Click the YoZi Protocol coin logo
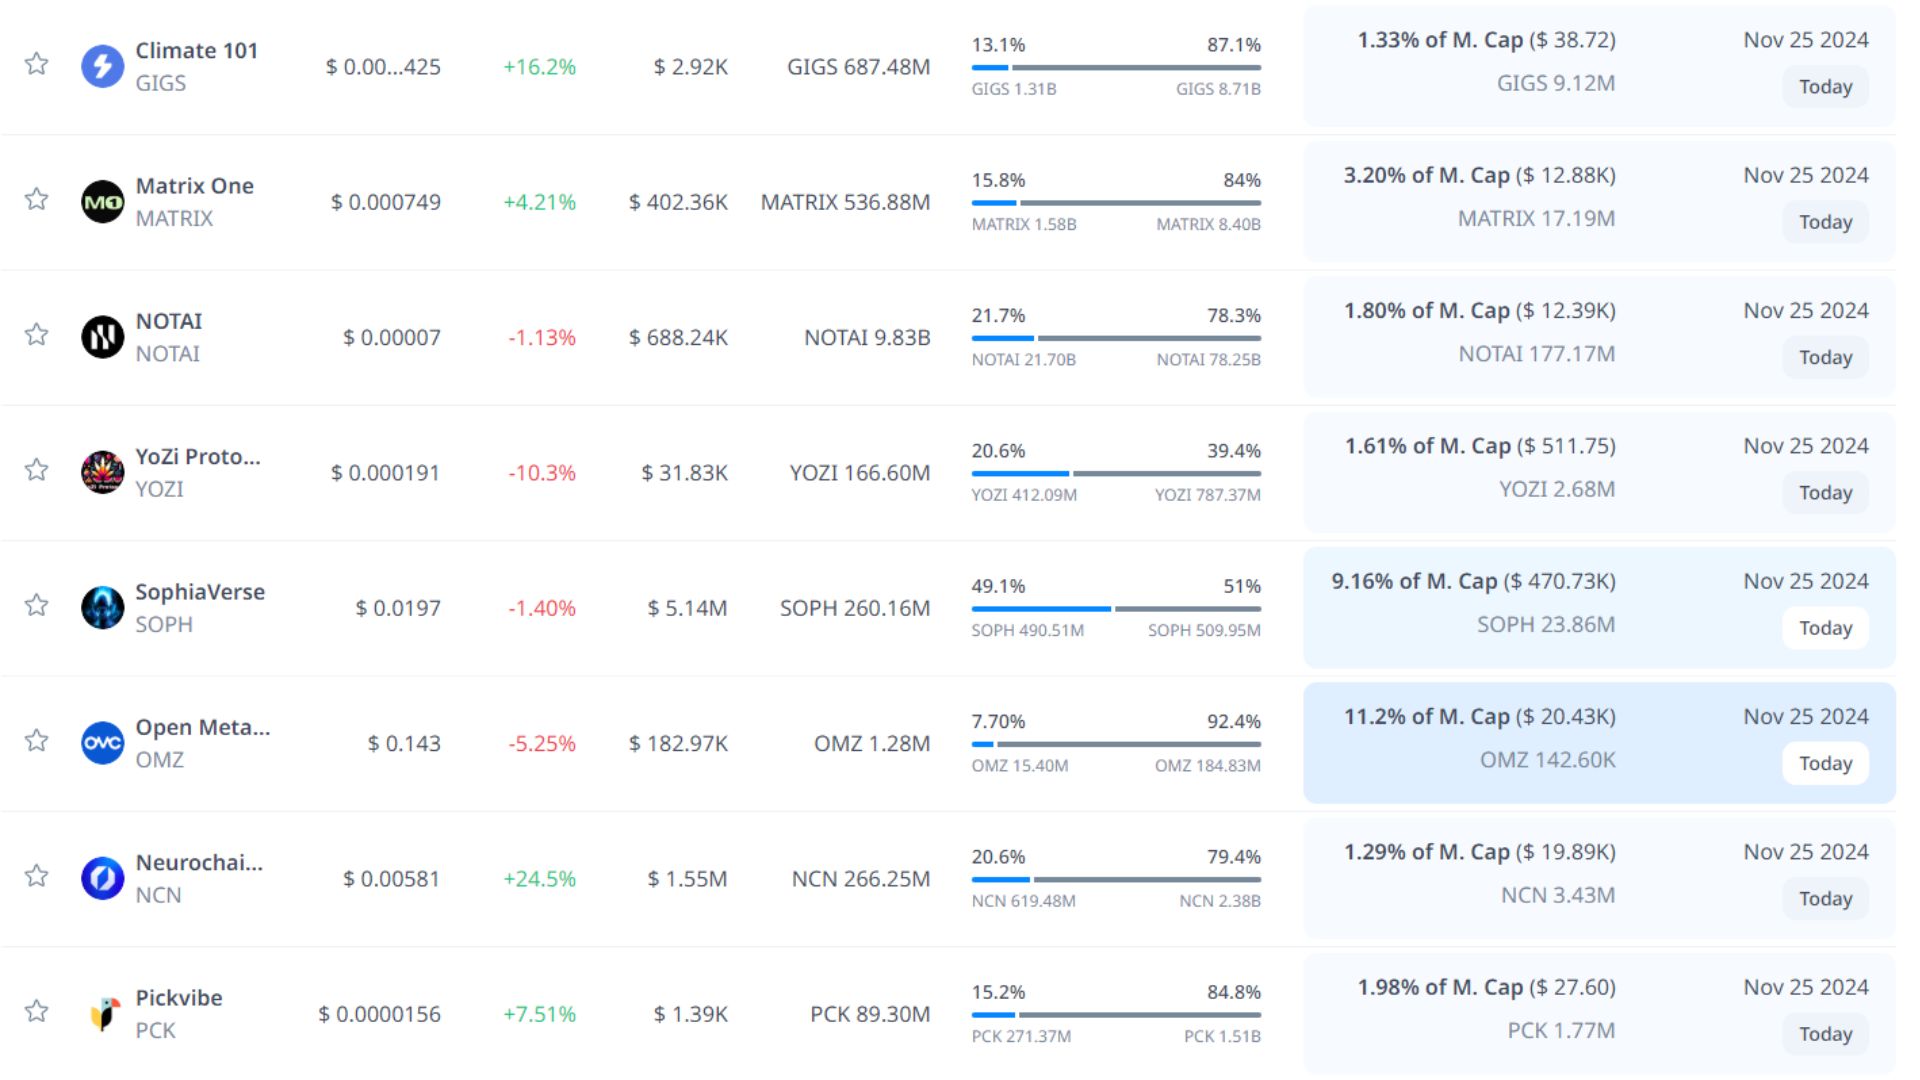Image resolution: width=1920 pixels, height=1080 pixels. tap(102, 472)
